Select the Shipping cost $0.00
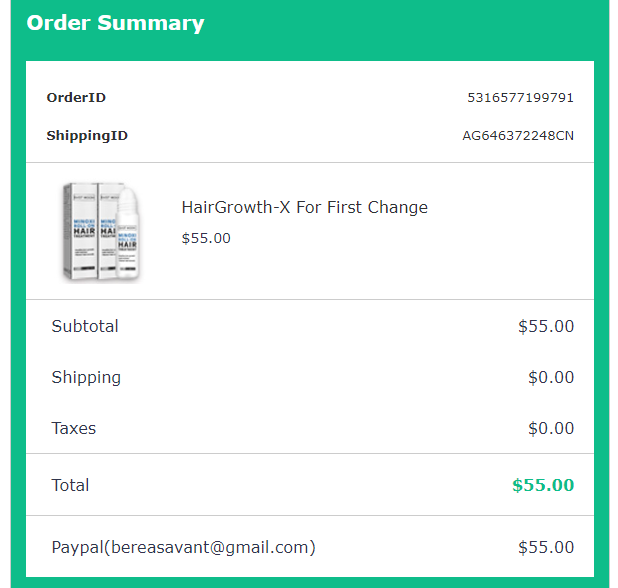Screen dimensions: 618x588 551,377
